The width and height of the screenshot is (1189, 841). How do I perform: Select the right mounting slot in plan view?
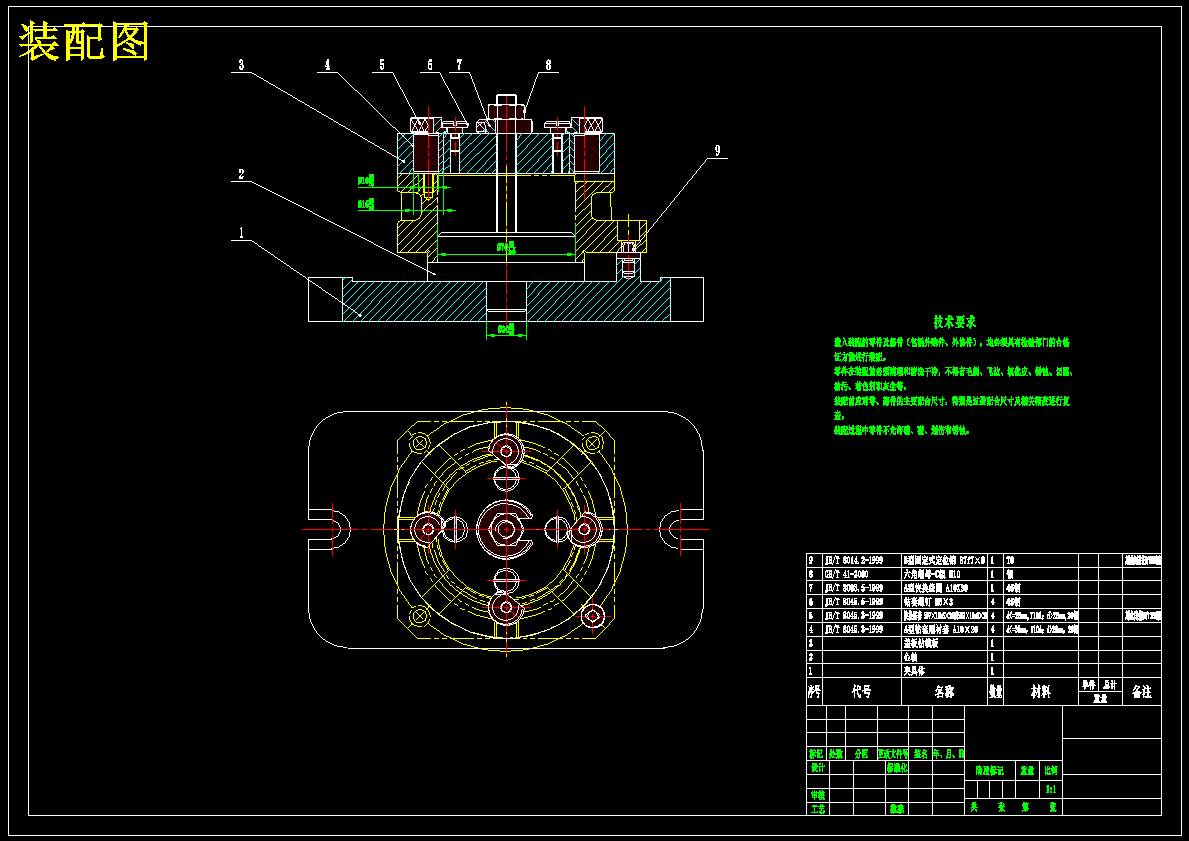point(681,529)
